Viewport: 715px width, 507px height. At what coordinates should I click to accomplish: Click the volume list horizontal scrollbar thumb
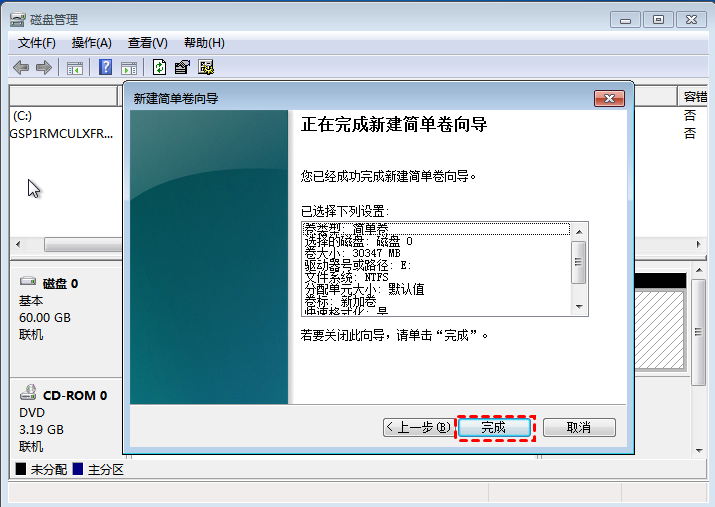(x=83, y=244)
